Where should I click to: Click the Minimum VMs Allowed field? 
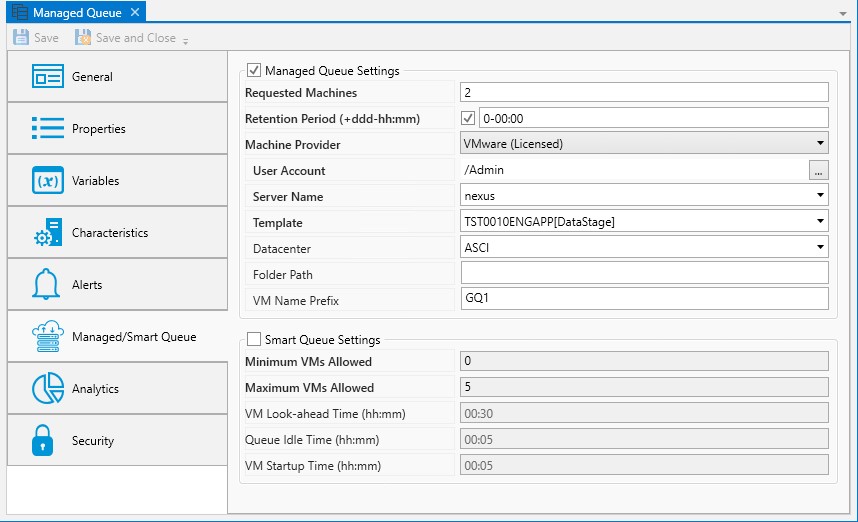pyautogui.click(x=644, y=361)
